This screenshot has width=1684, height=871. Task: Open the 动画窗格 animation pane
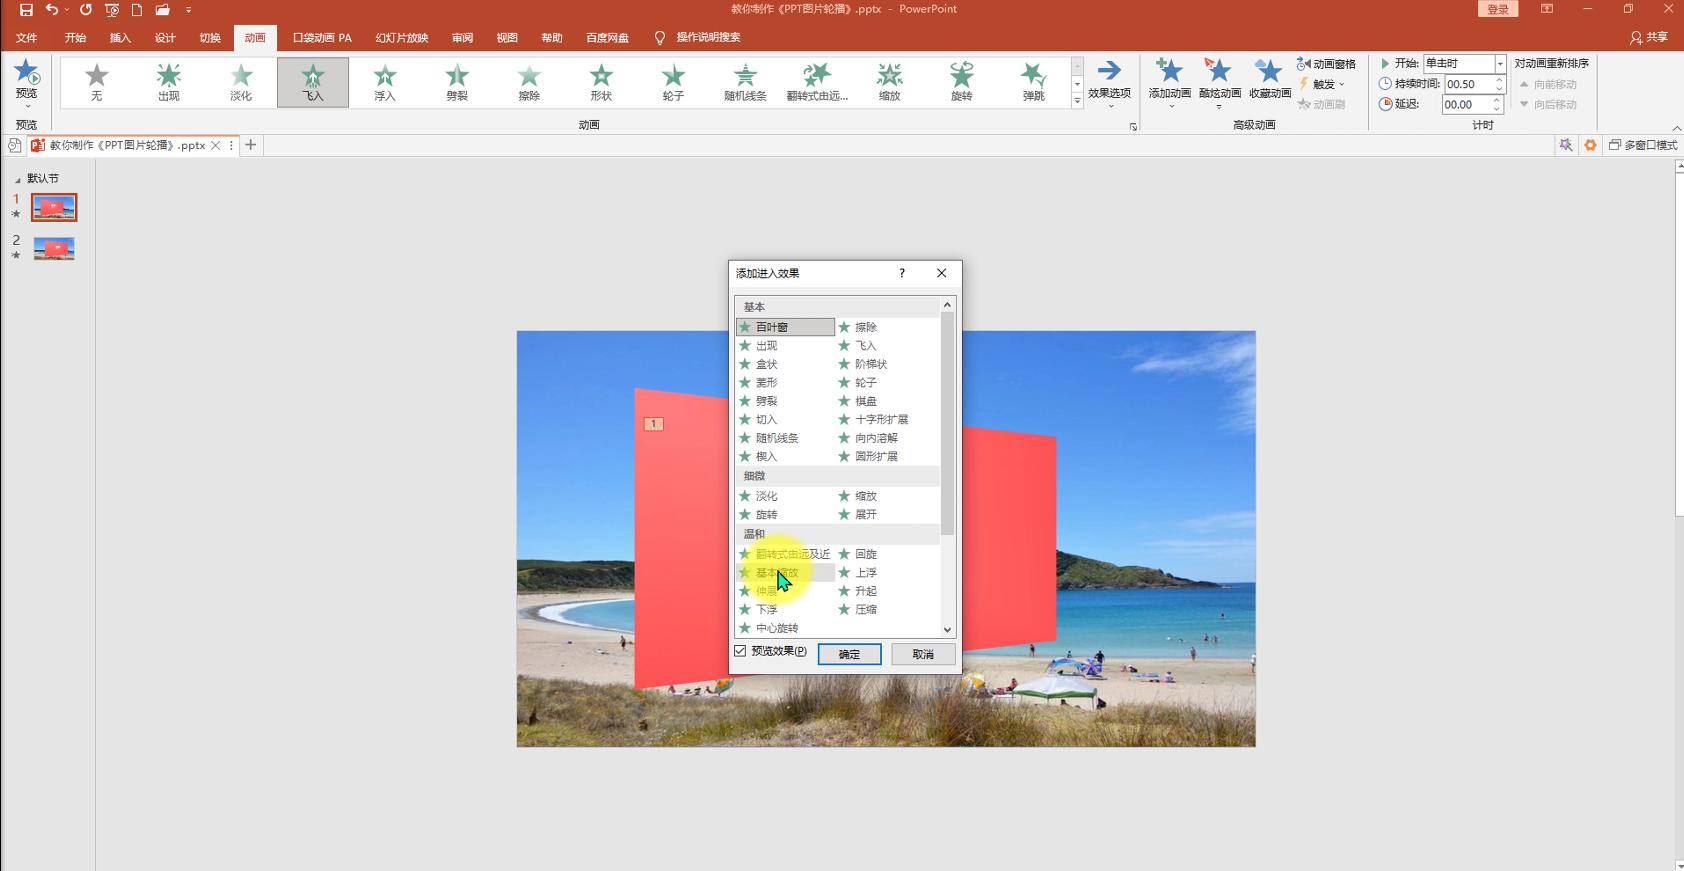pyautogui.click(x=1326, y=64)
